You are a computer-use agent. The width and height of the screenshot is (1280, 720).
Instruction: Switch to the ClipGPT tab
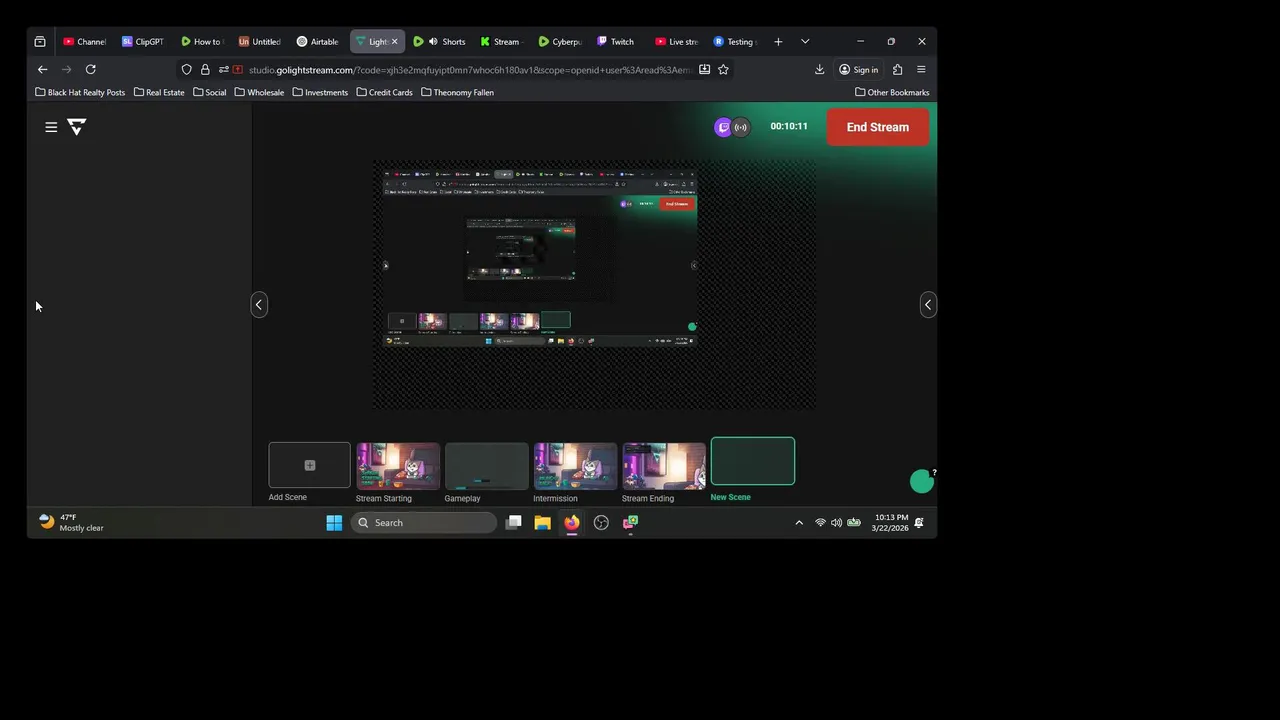pyautogui.click(x=143, y=42)
